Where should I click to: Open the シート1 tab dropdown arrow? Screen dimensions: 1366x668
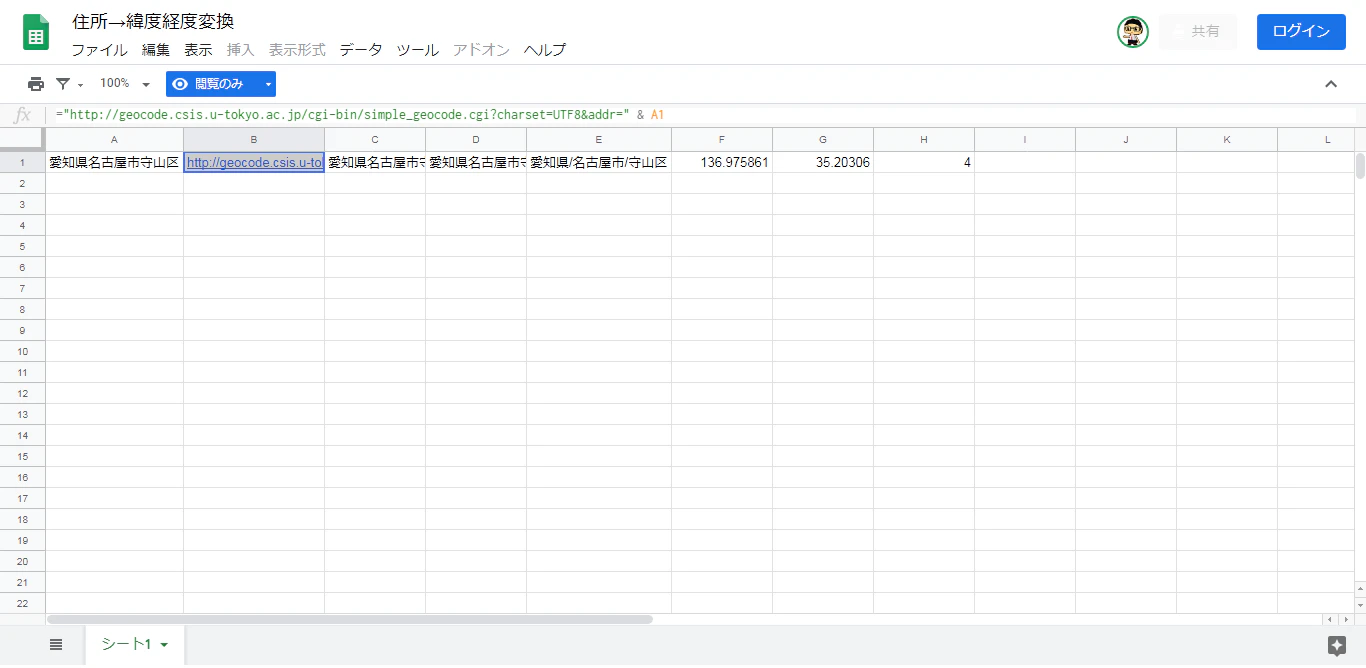pyautogui.click(x=164, y=645)
